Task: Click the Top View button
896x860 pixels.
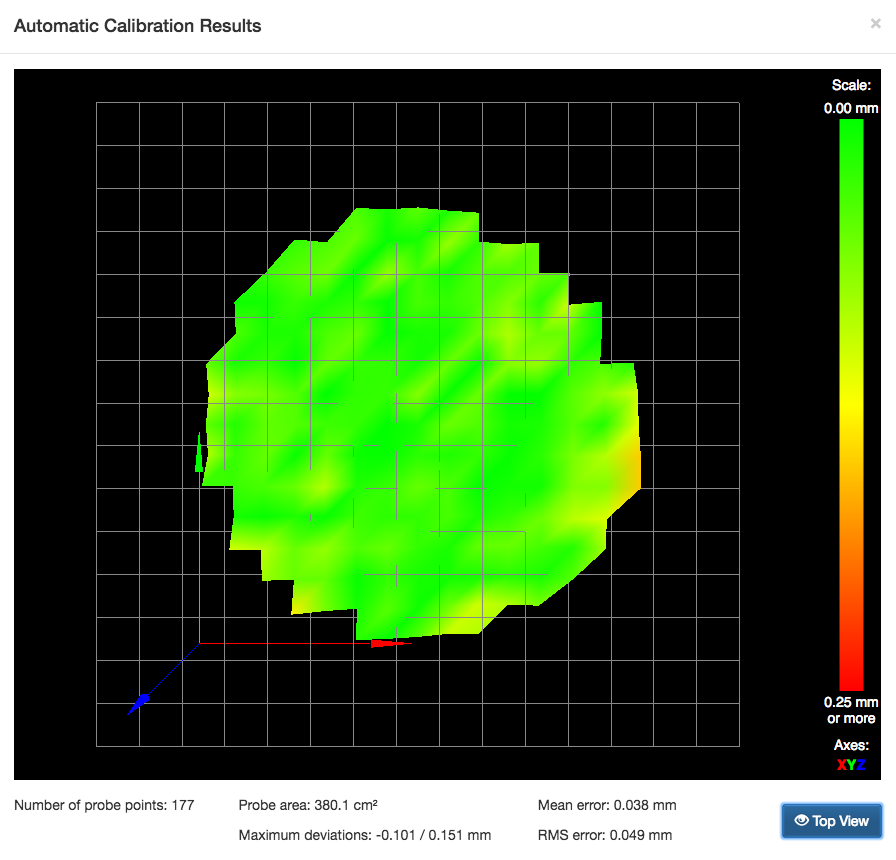Action: point(831,821)
